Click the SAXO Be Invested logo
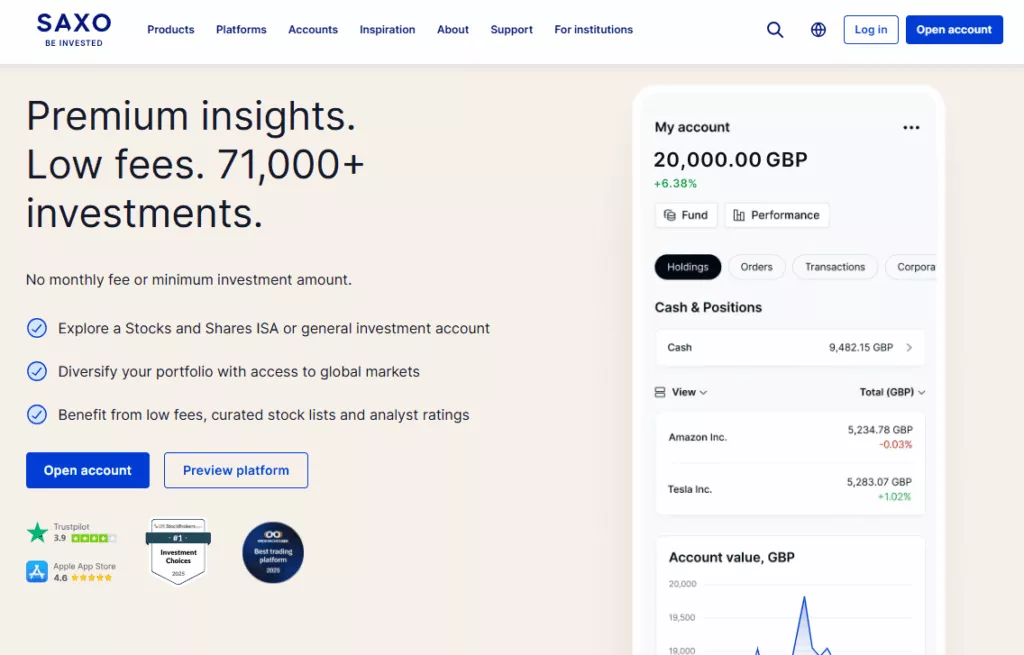1024x655 pixels. pos(74,30)
